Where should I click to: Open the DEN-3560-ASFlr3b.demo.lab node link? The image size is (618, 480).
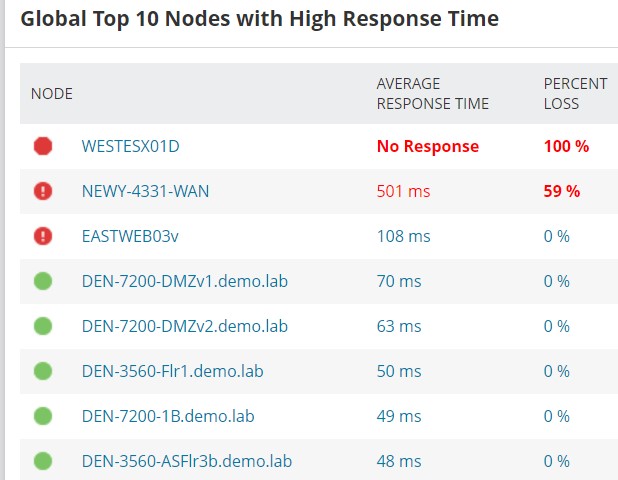(187, 461)
